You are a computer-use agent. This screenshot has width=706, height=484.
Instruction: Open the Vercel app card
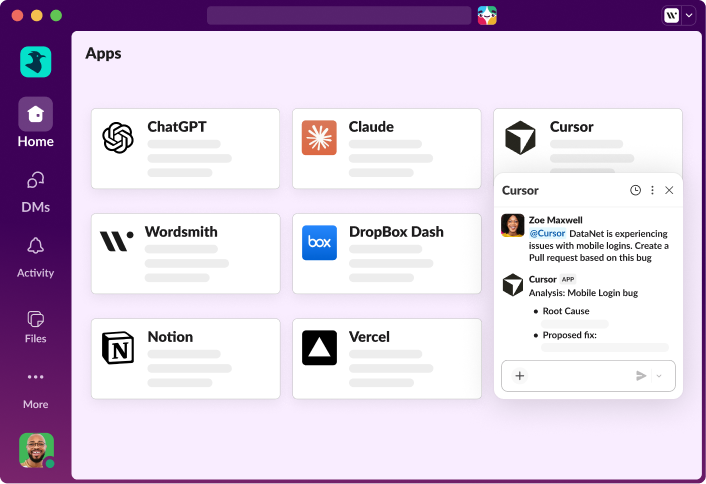tap(387, 359)
